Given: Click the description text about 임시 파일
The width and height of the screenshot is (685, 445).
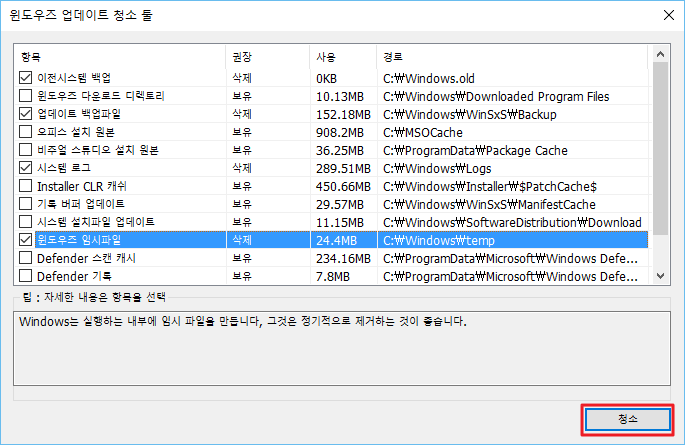Looking at the screenshot, I should [243, 321].
